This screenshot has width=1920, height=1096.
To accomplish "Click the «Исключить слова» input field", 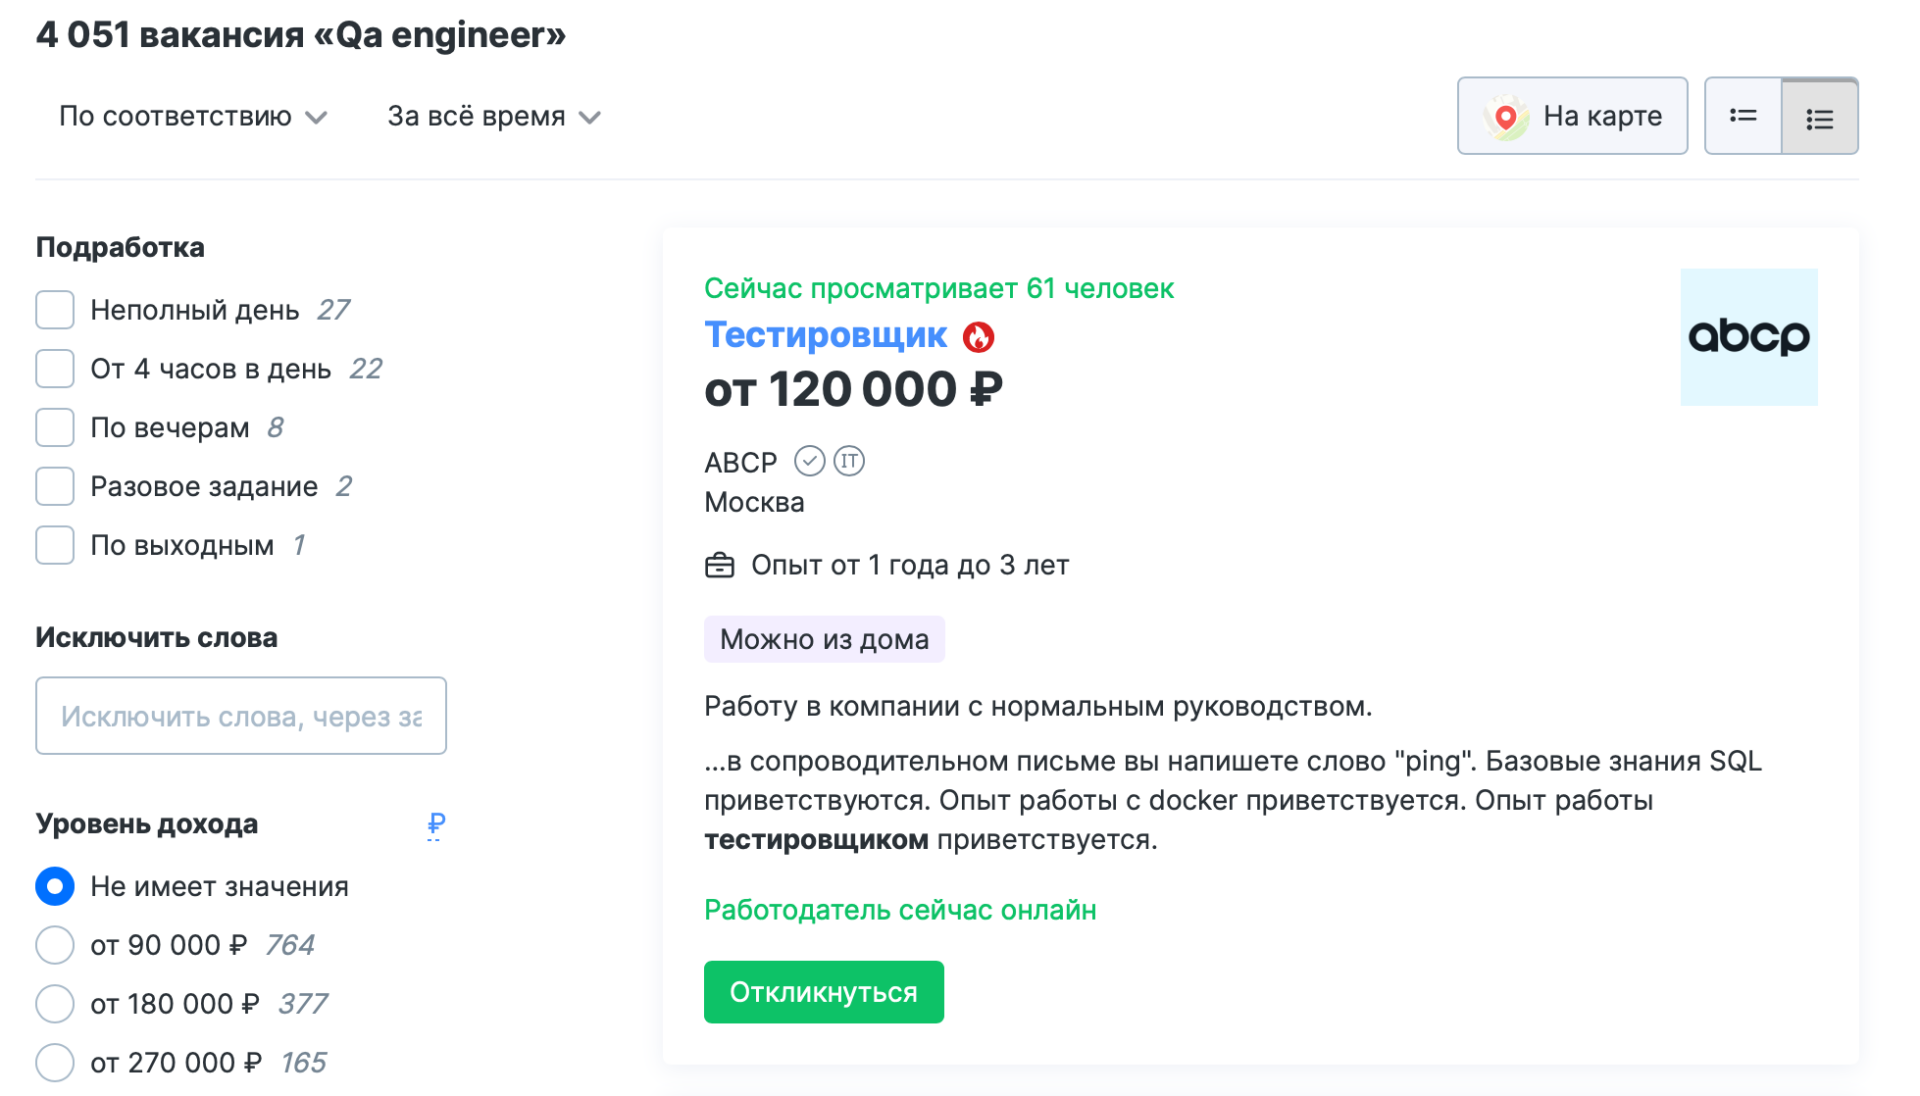I will 240,715.
